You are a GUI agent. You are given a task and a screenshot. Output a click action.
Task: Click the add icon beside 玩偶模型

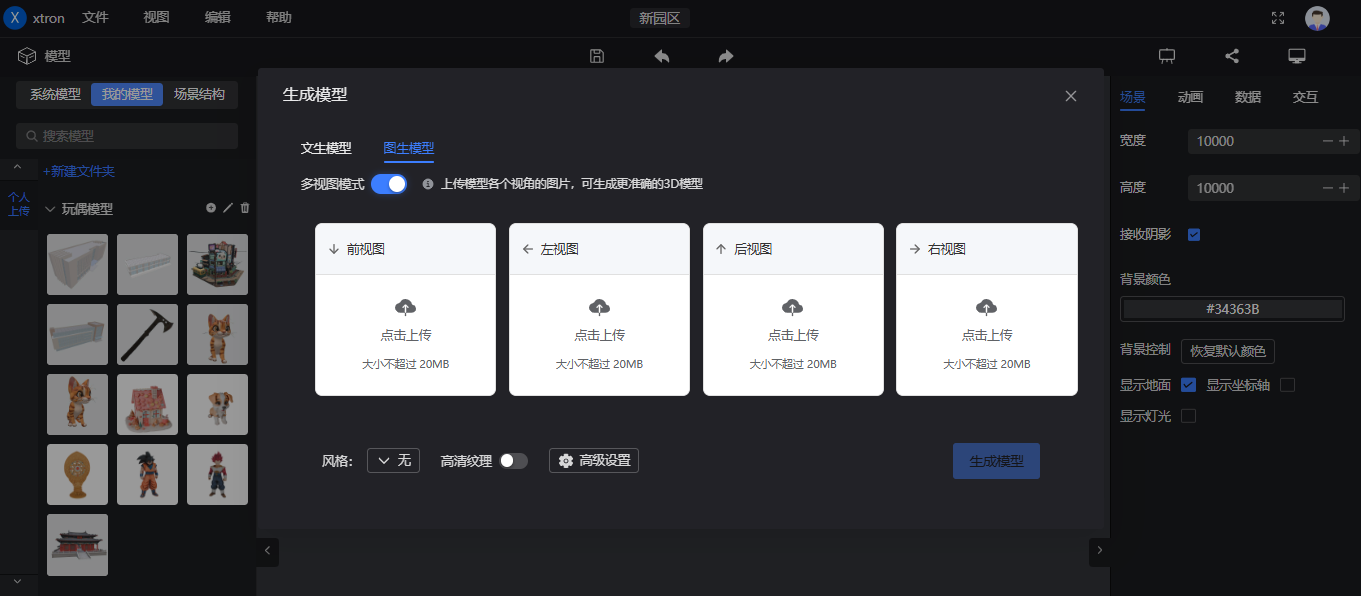[211, 208]
